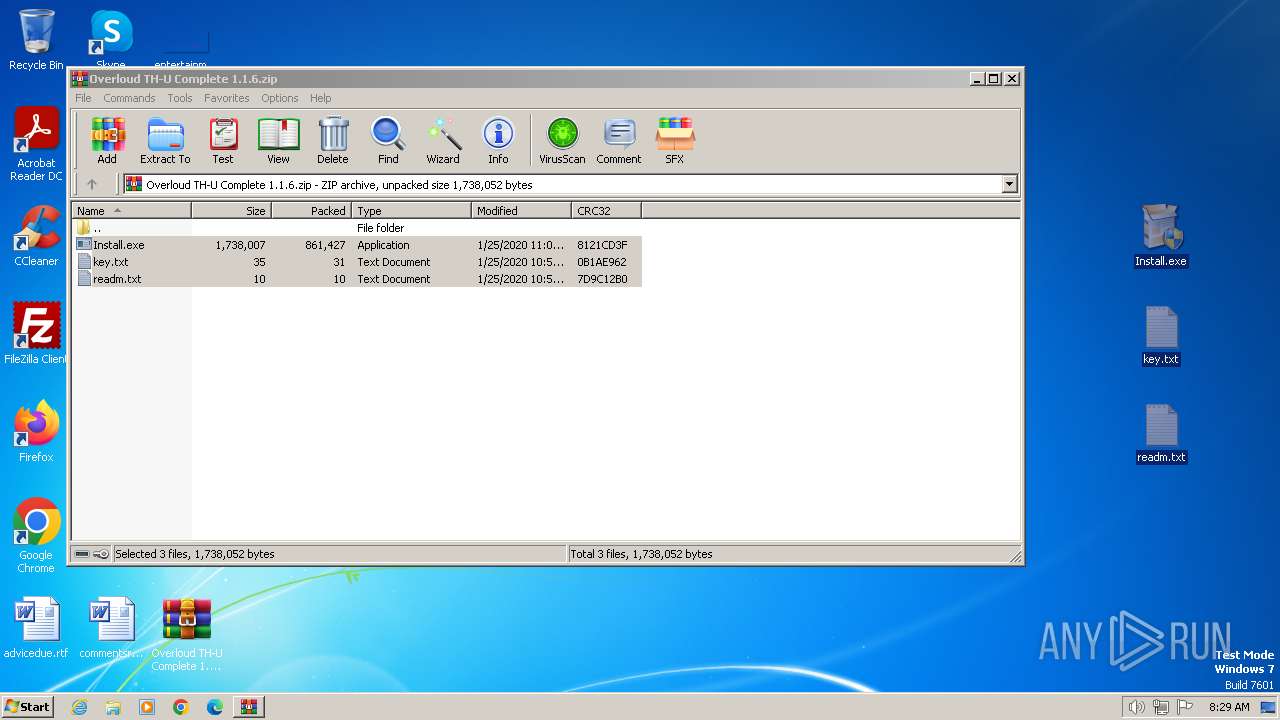This screenshot has height=720, width=1280.
Task: Click the WinRAR taskbar button
Action: pyautogui.click(x=248, y=707)
